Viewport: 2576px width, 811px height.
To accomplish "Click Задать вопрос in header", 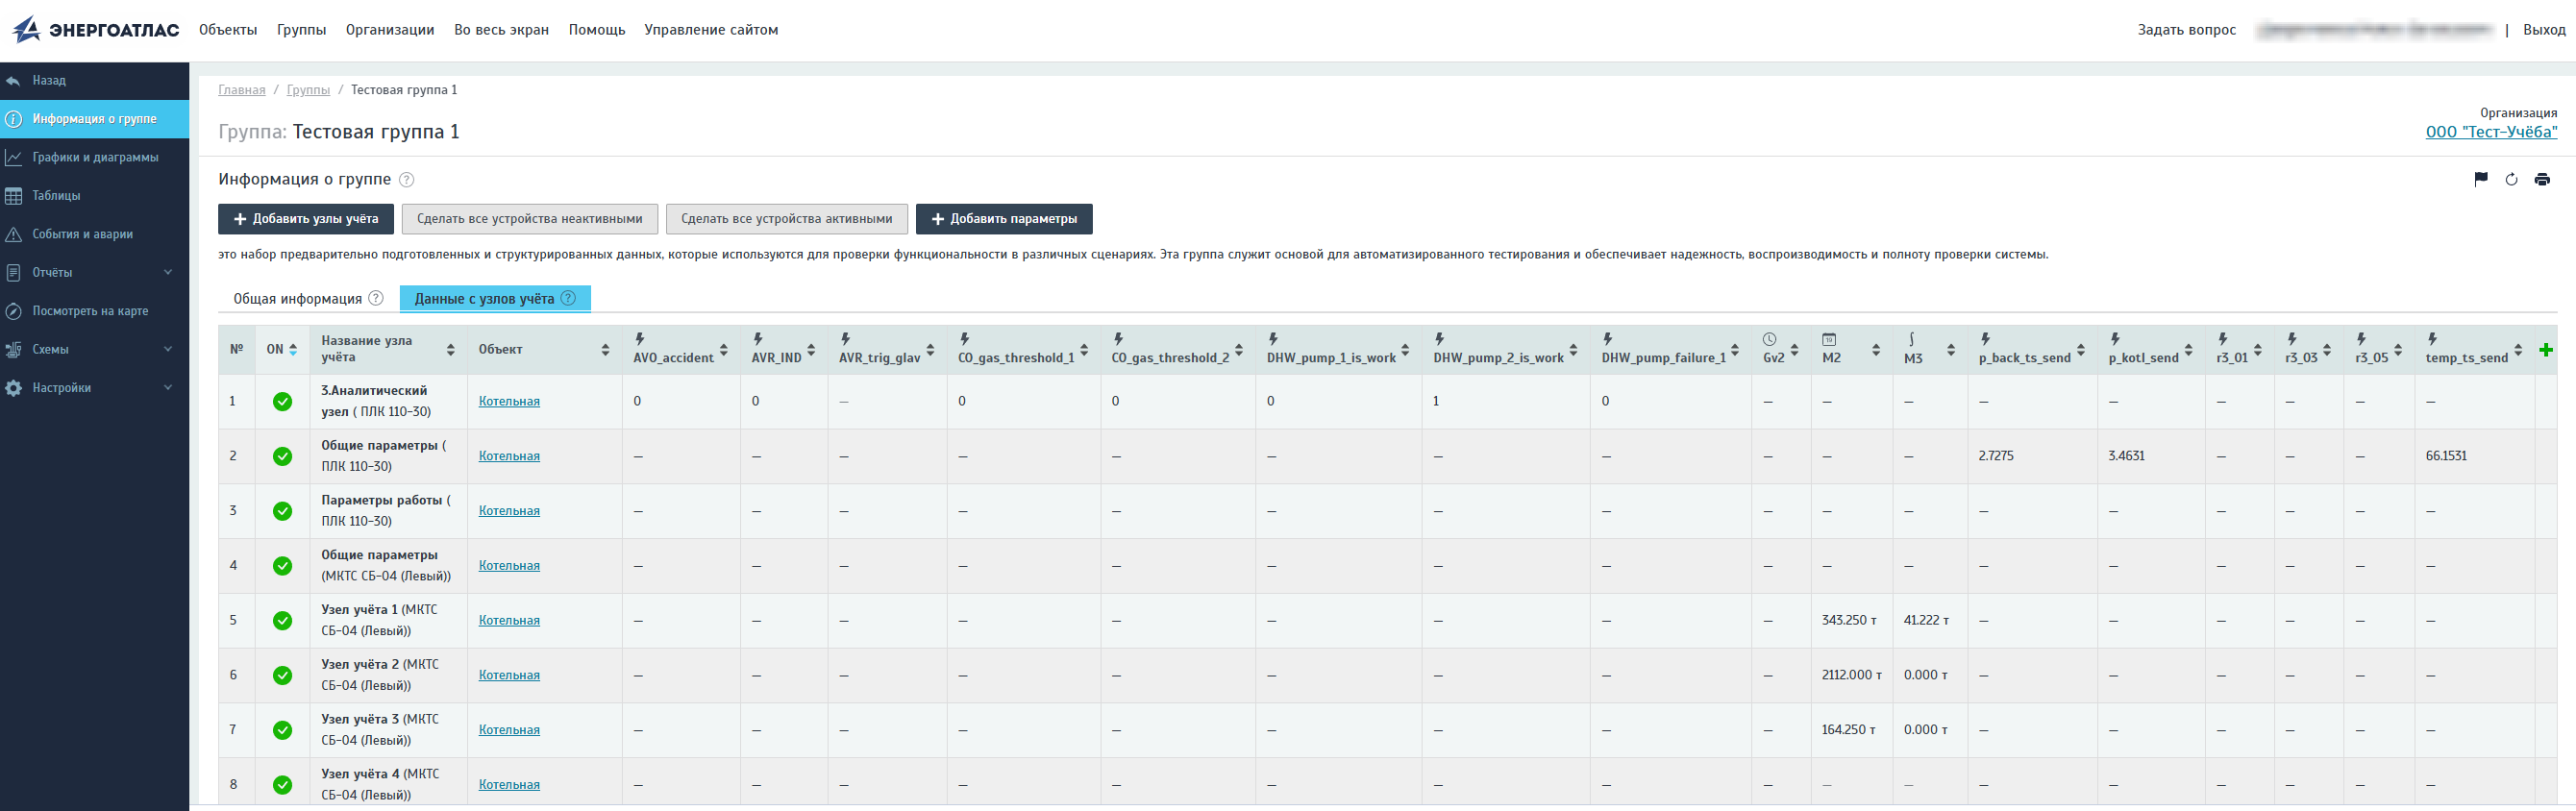I will [x=2186, y=30].
